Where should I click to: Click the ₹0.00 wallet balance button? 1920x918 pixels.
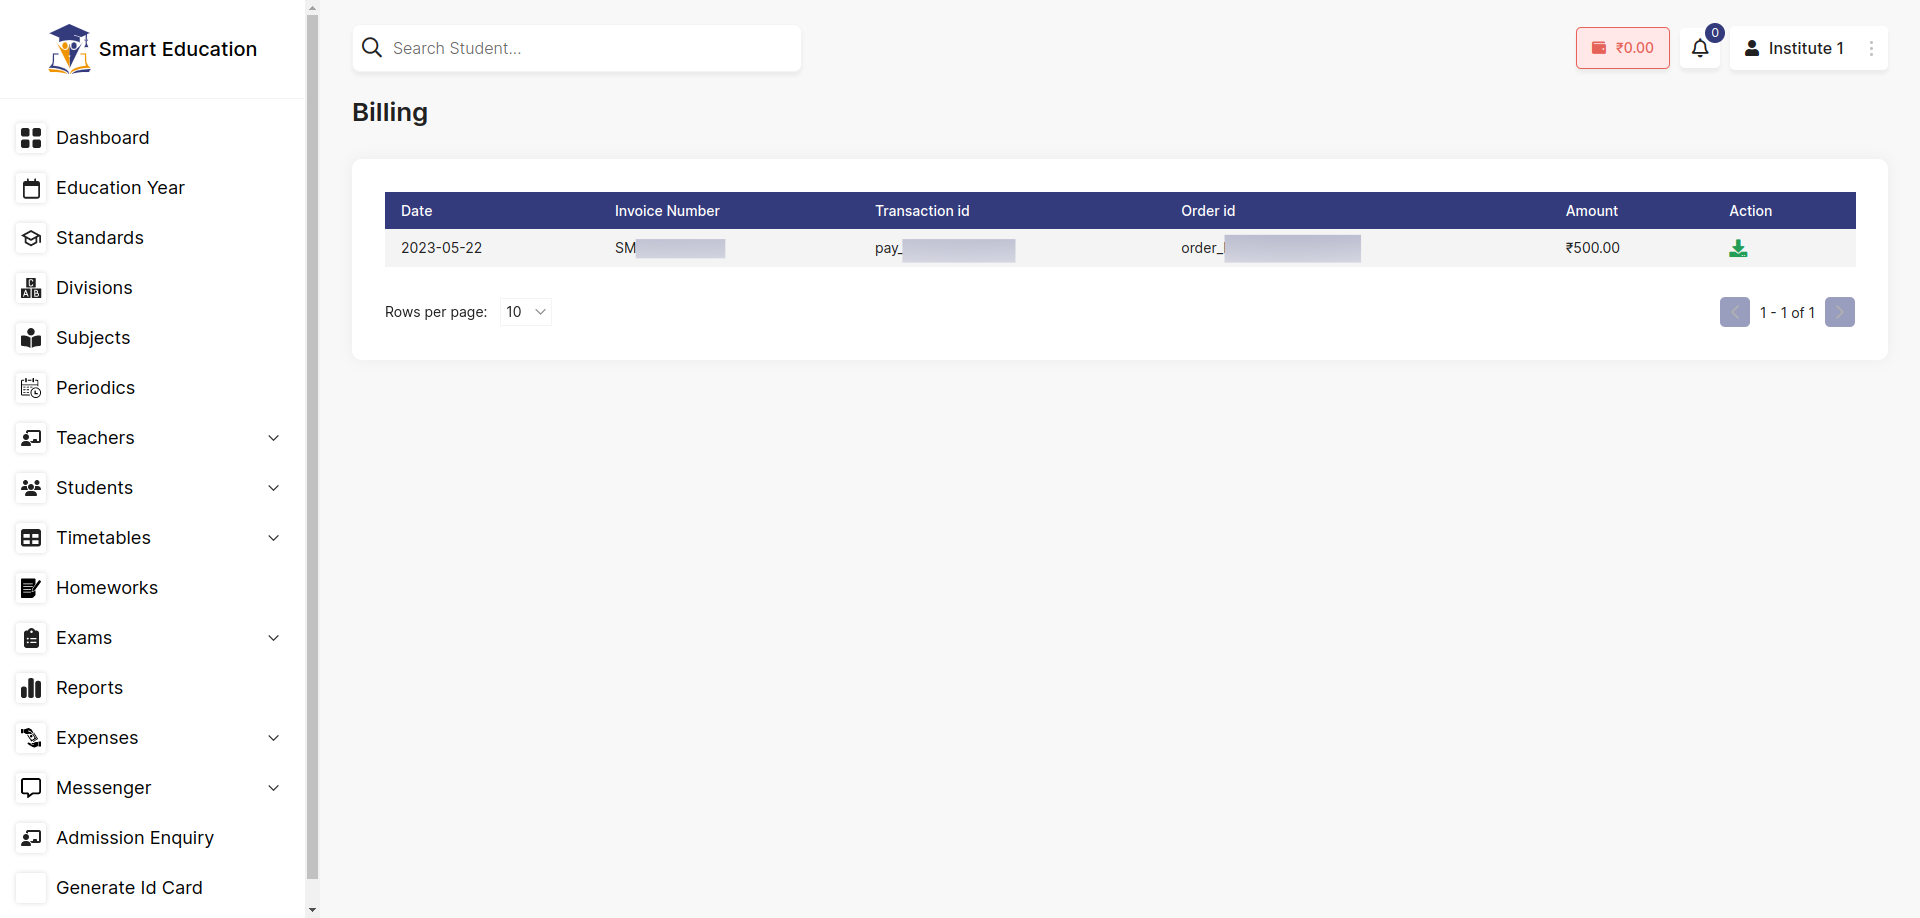(x=1622, y=48)
